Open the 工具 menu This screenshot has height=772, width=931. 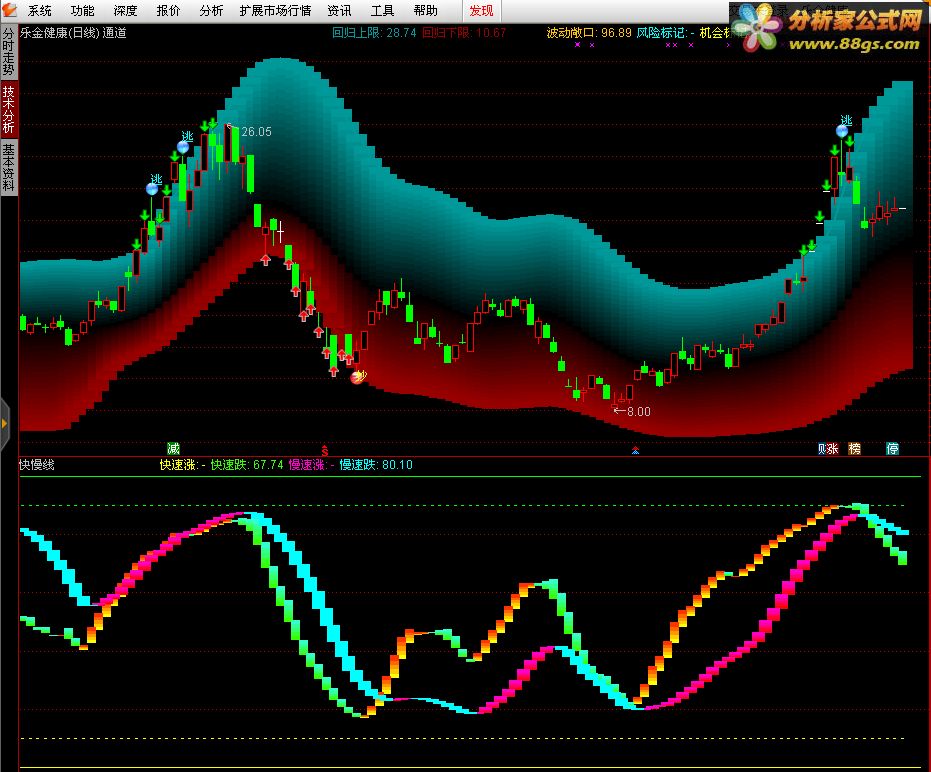(x=382, y=11)
